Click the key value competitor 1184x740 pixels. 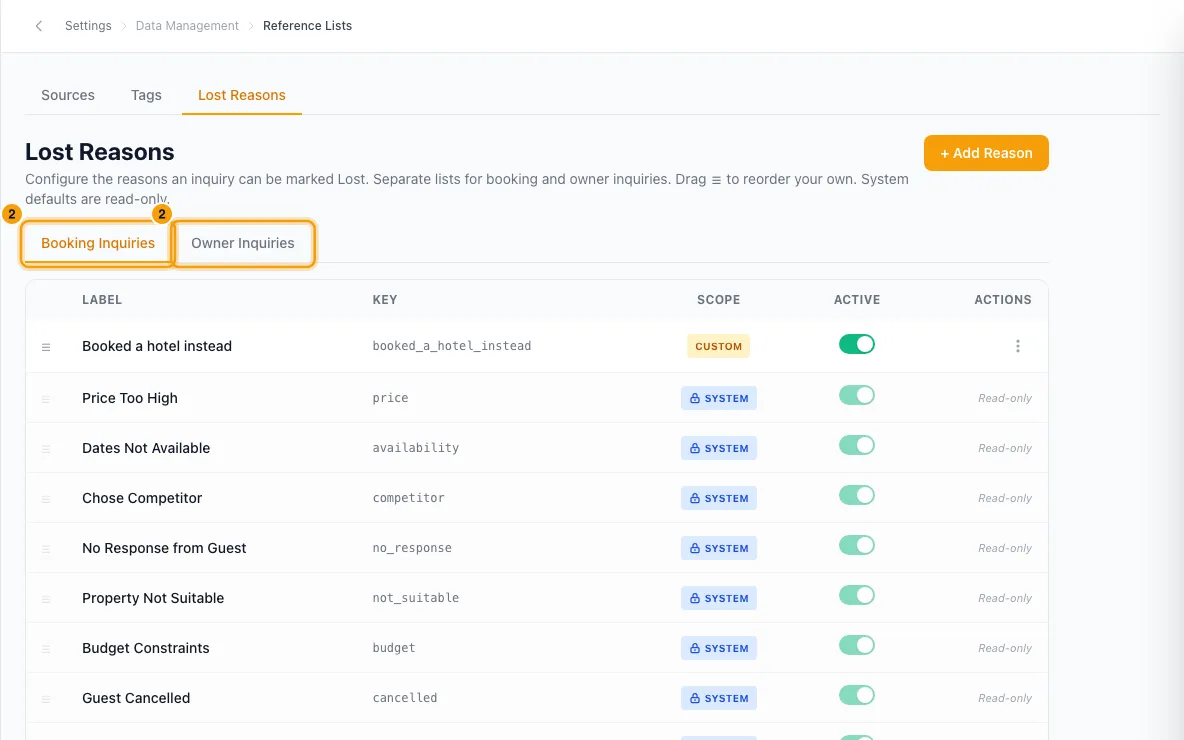[409, 498]
